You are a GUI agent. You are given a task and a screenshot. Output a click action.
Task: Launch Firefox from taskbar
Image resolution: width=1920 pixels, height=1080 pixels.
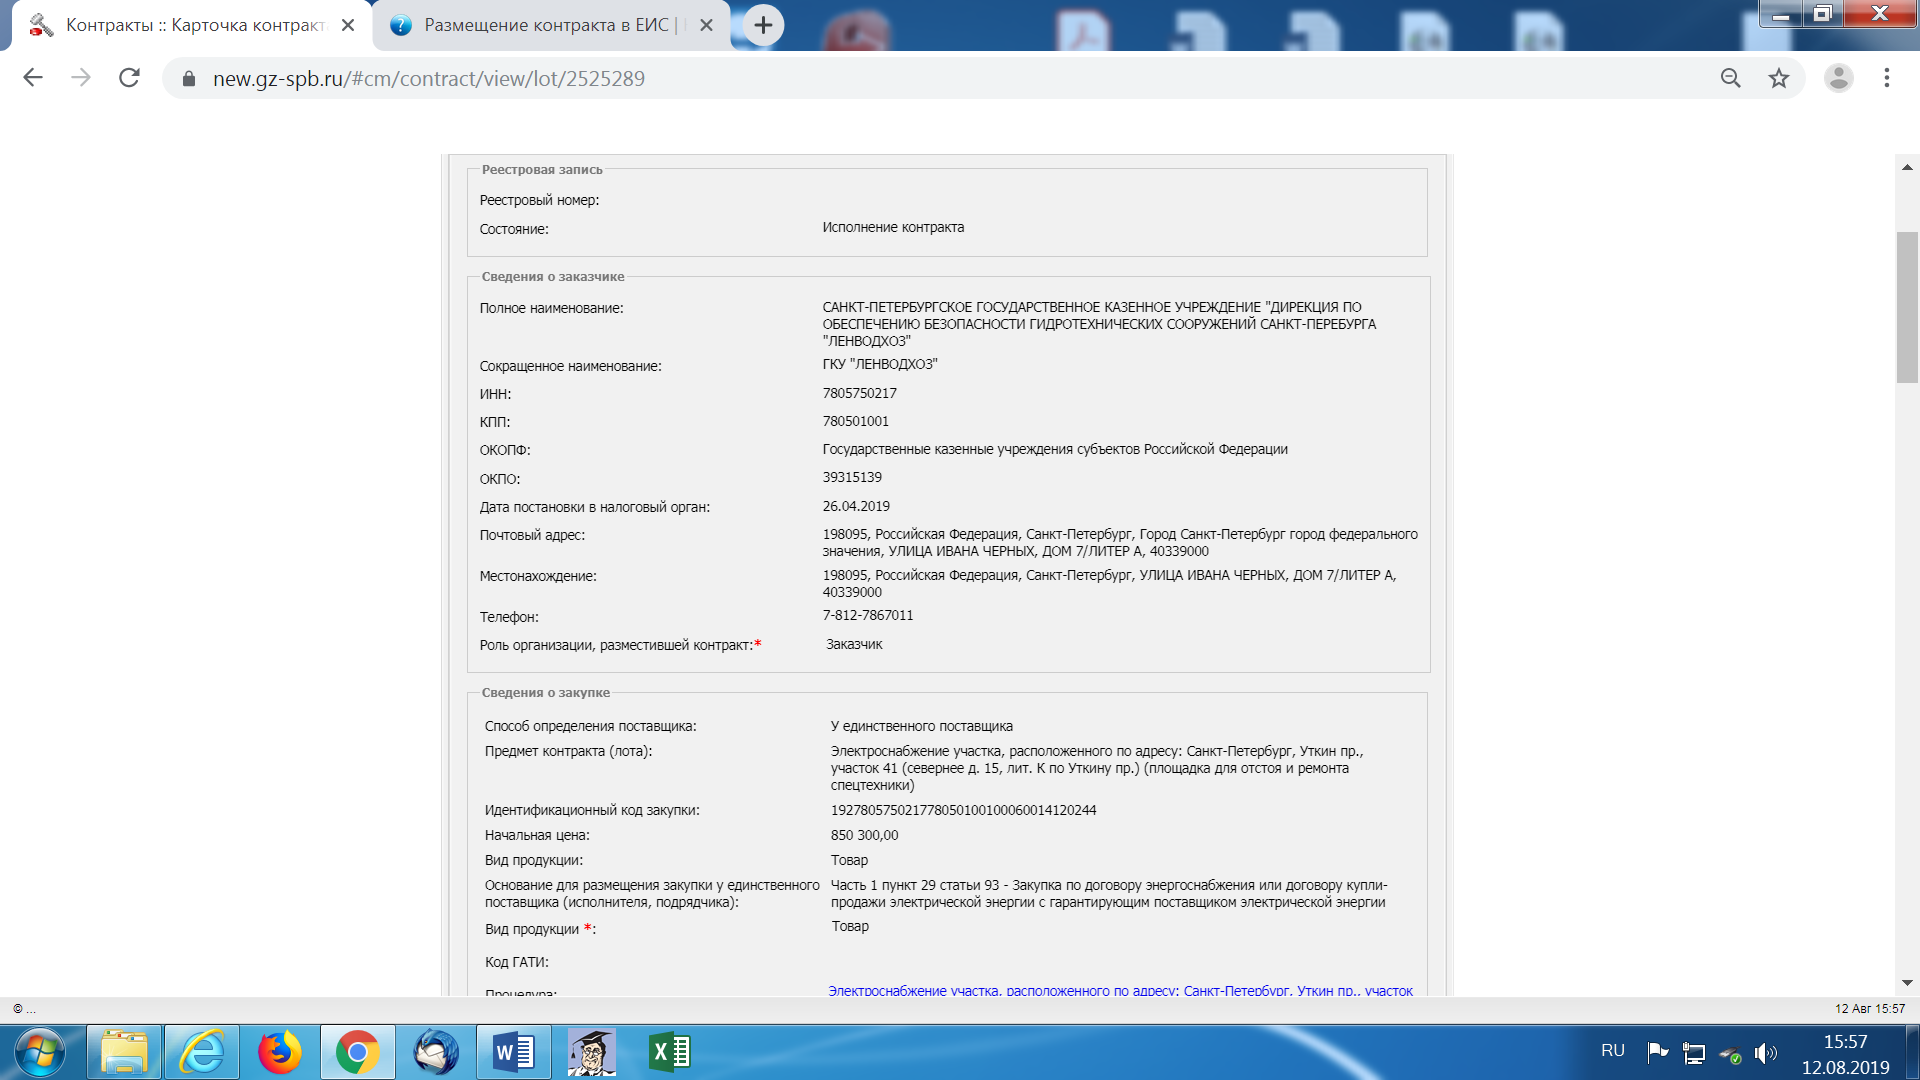pyautogui.click(x=280, y=1052)
